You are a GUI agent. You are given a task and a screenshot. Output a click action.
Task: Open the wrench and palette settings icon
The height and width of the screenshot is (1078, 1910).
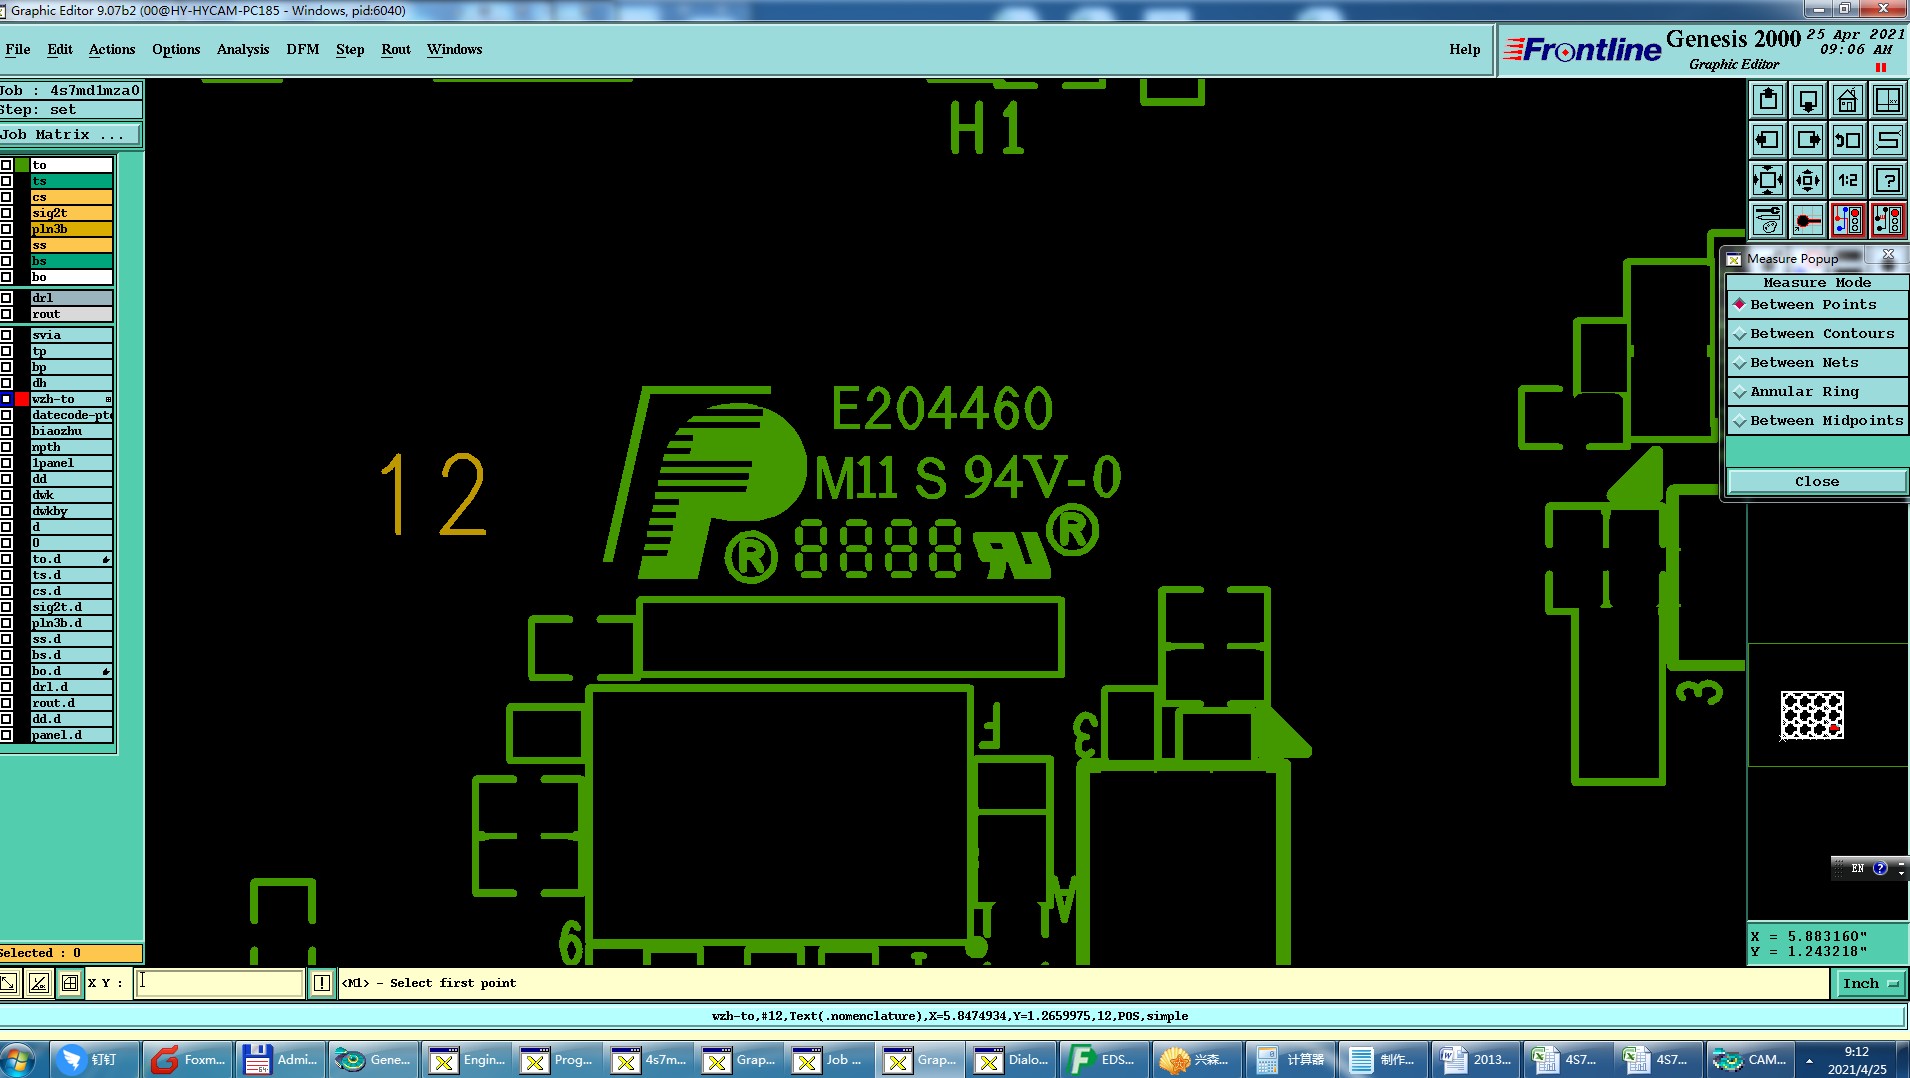point(1768,220)
